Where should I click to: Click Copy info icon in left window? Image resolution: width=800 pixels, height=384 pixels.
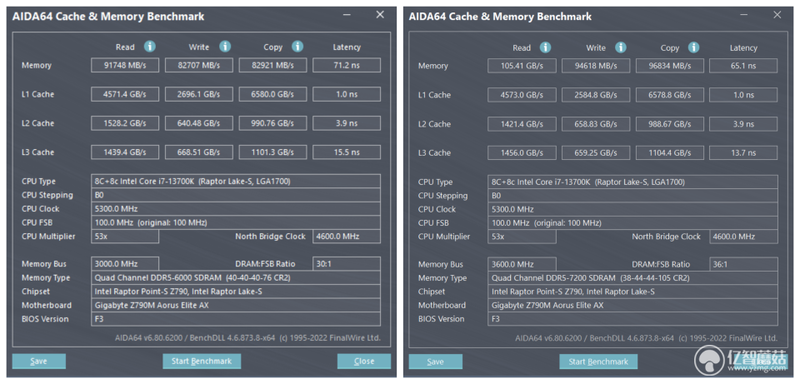(298, 47)
